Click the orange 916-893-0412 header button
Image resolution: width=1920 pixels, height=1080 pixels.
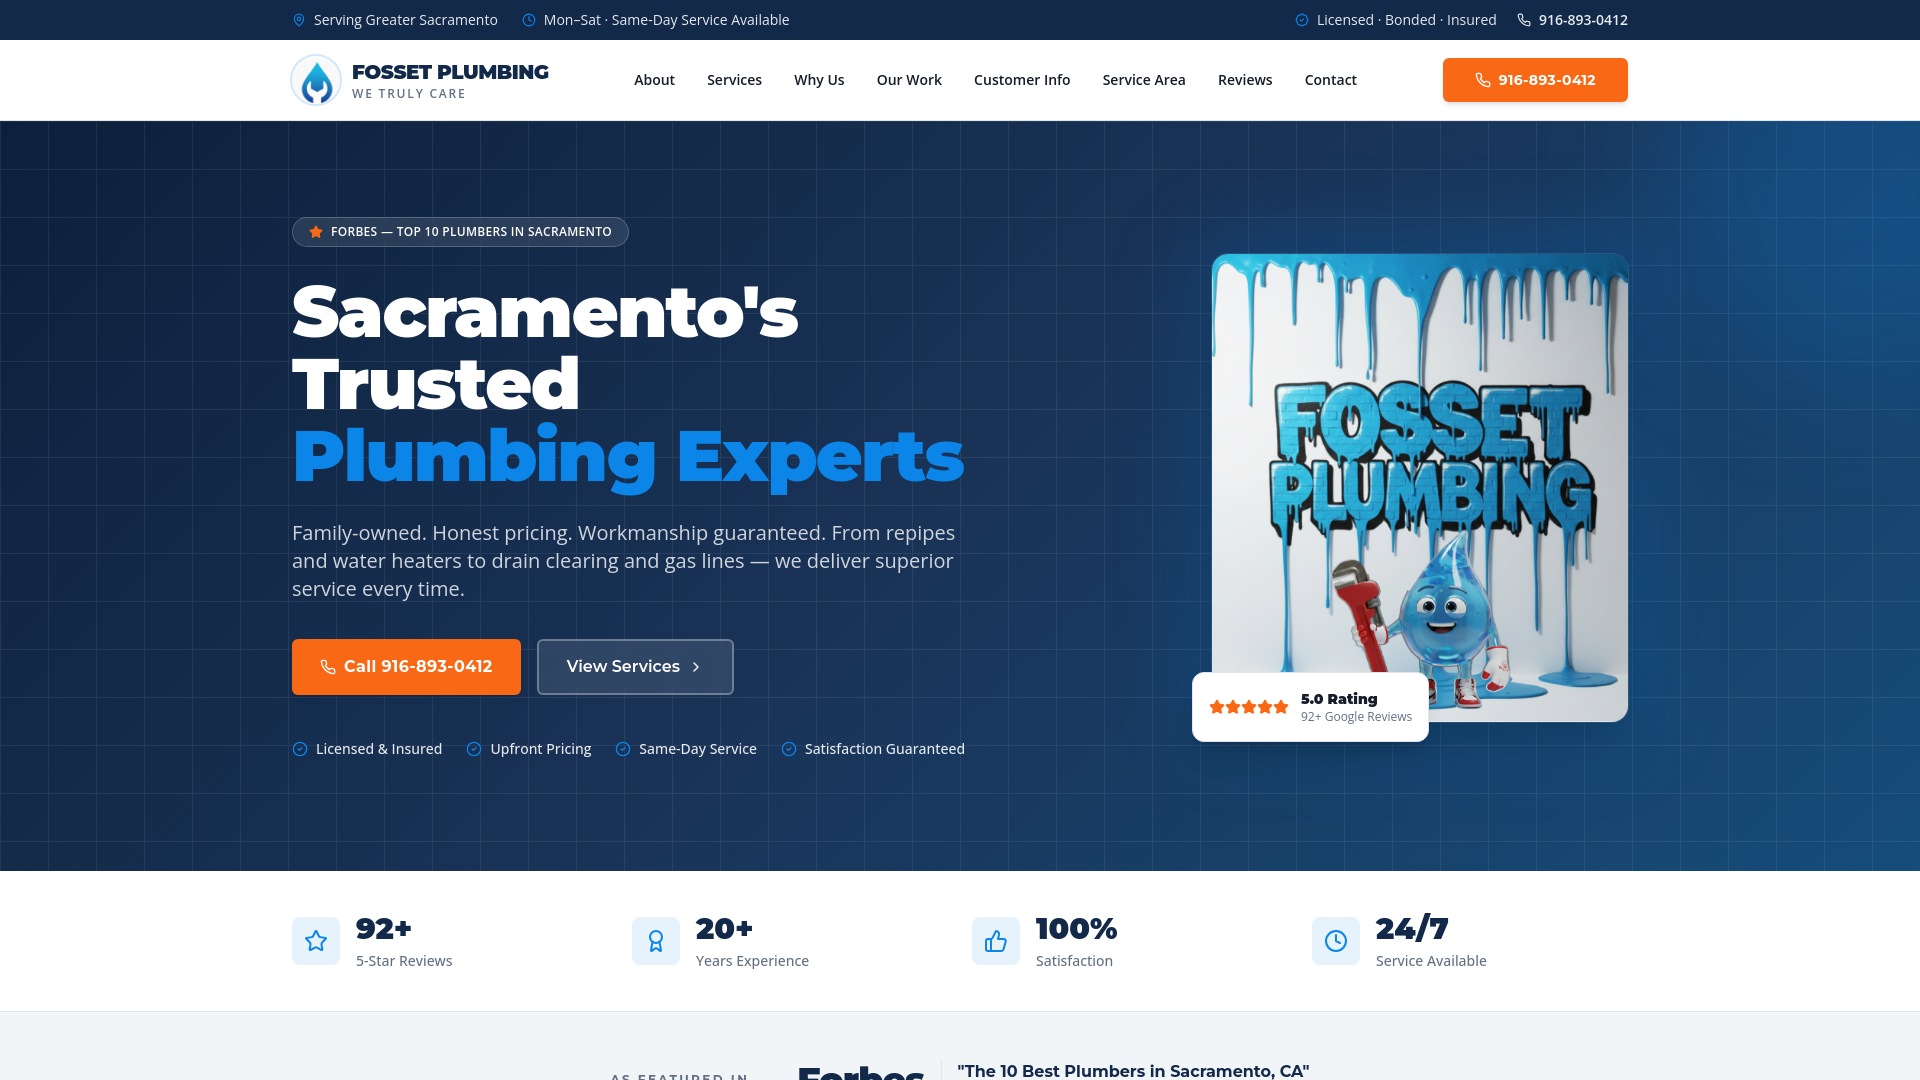coord(1535,80)
